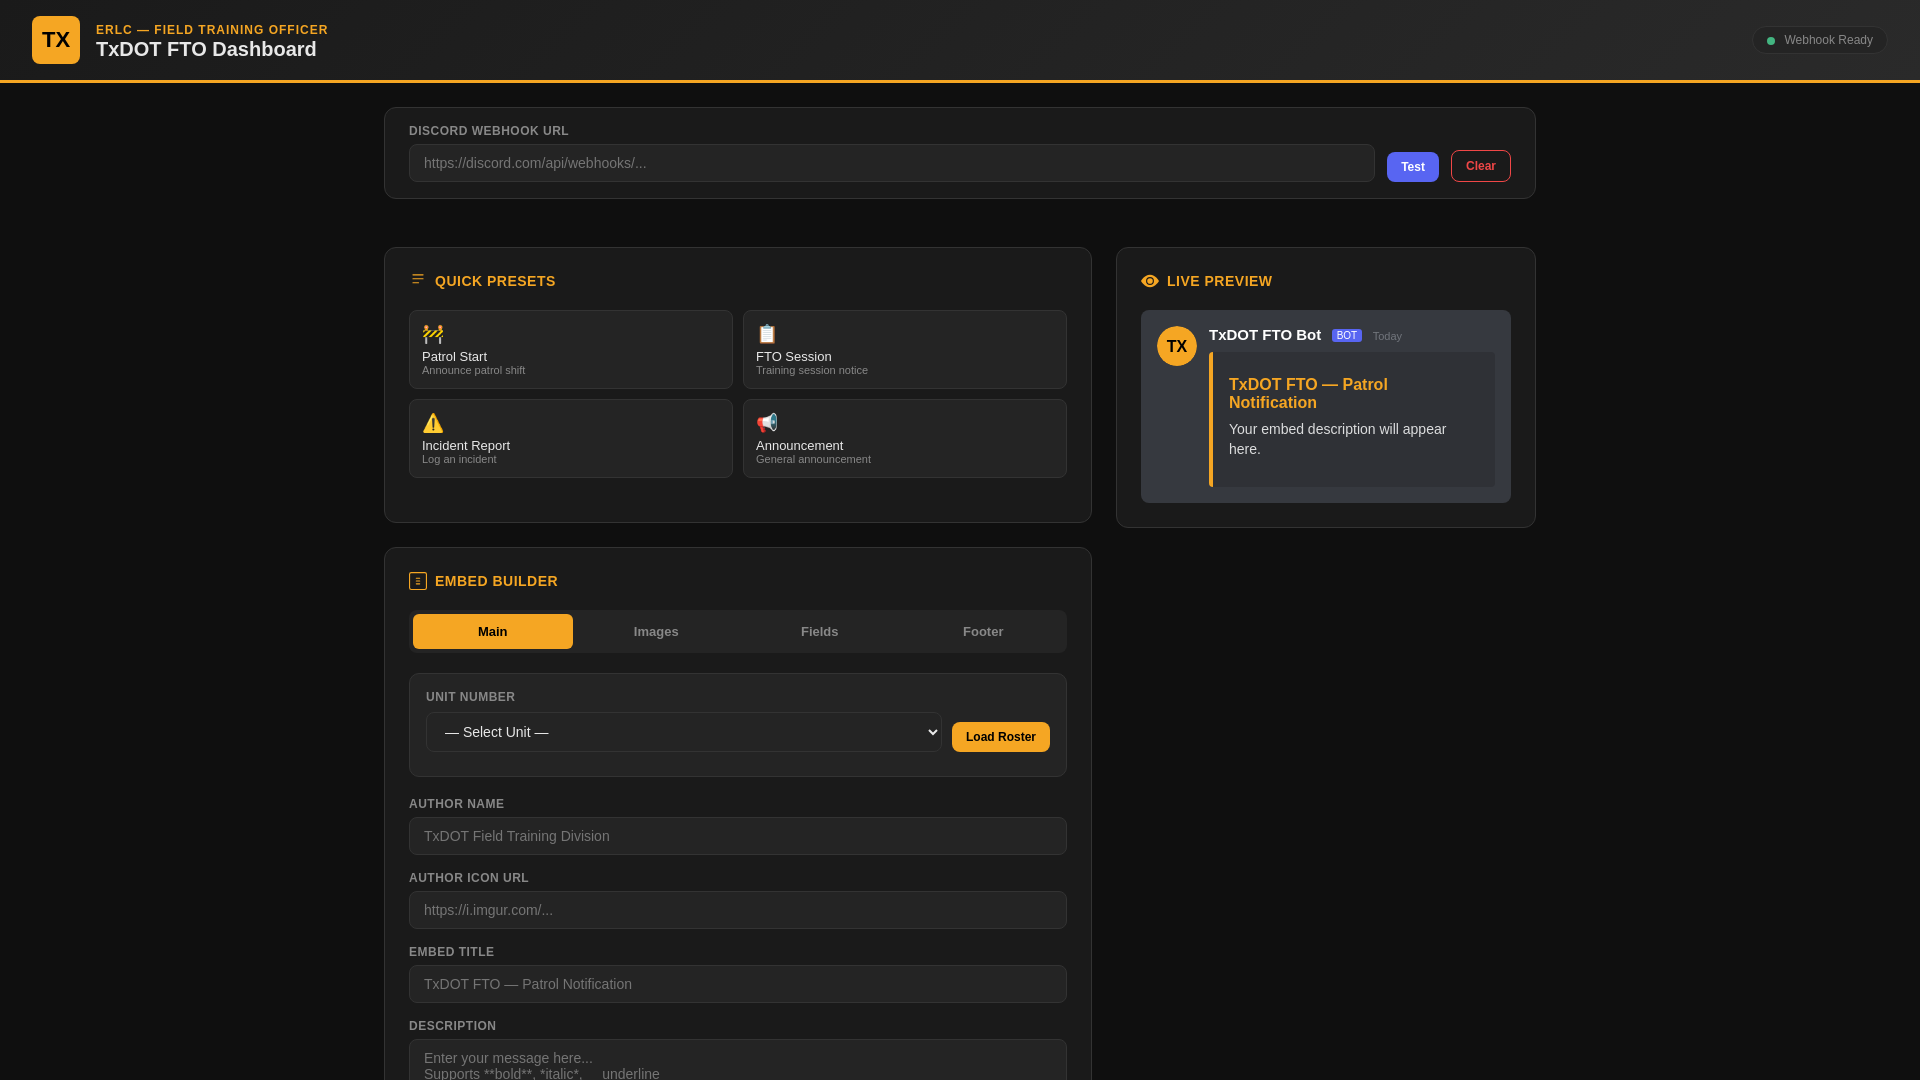Click the 'Today' timestamp in preview
This screenshot has width=1920, height=1080.
tap(1387, 336)
